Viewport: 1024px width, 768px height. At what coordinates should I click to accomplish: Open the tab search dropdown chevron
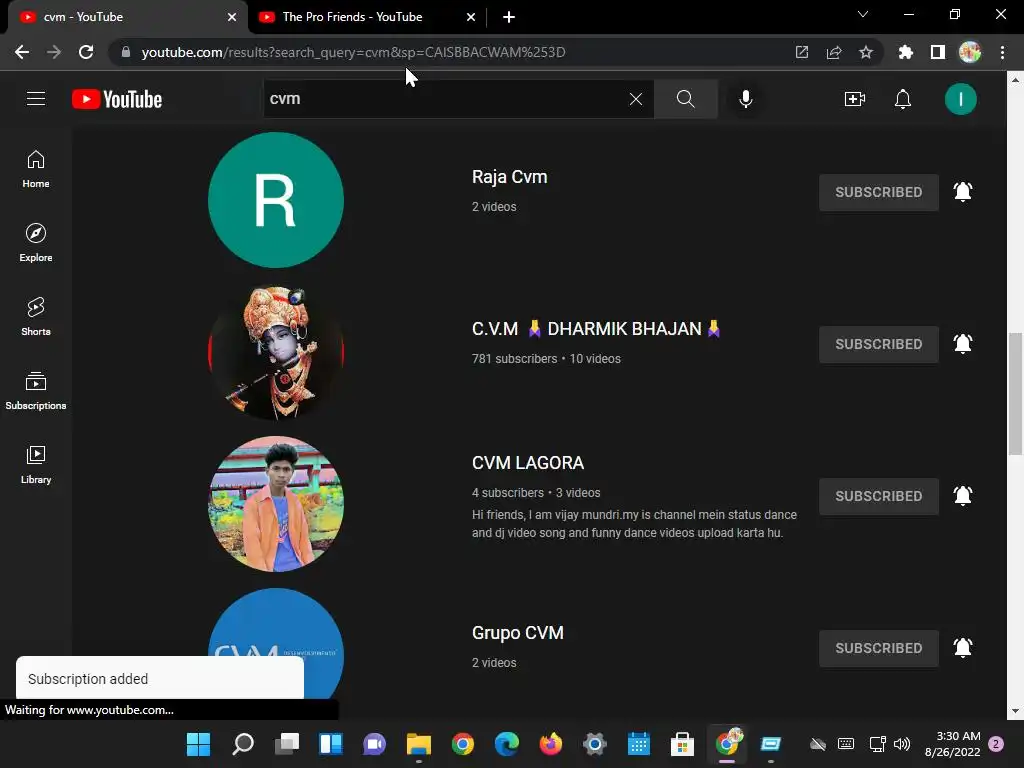point(863,14)
